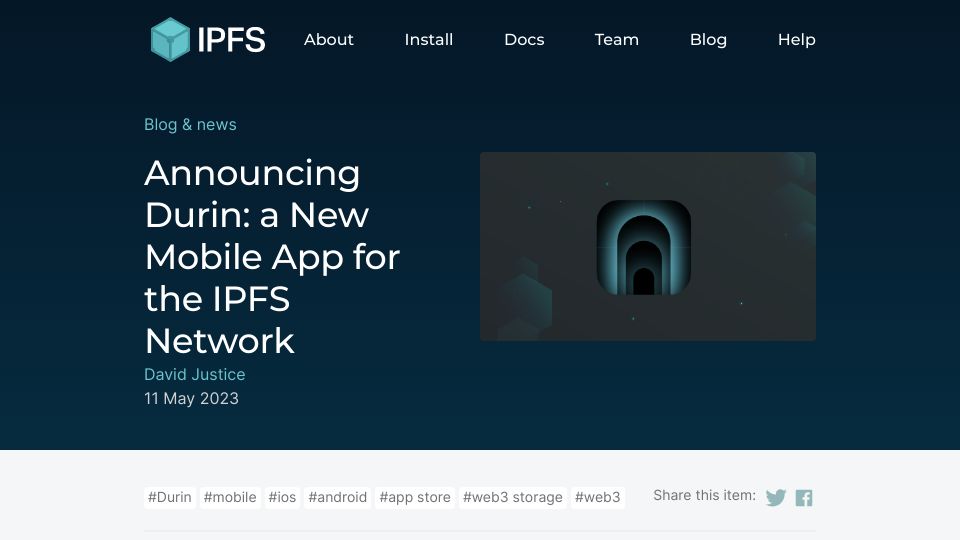The width and height of the screenshot is (960, 540).
Task: Share this item on Facebook
Action: click(x=804, y=498)
